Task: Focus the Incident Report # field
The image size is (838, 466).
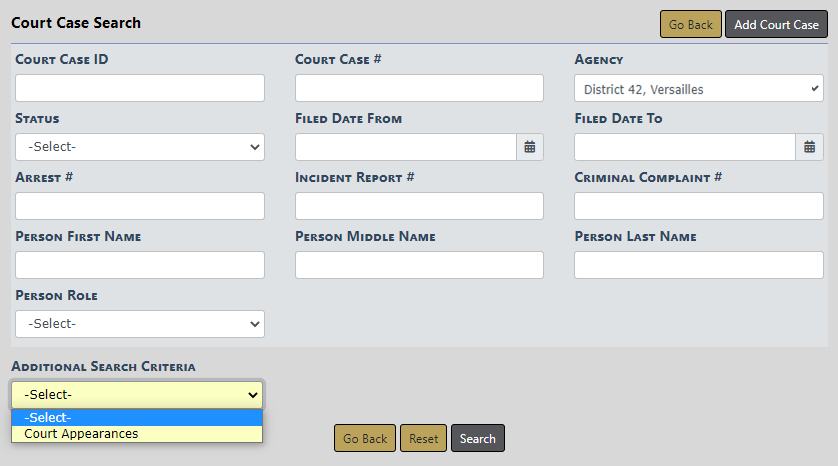Action: tap(419, 206)
